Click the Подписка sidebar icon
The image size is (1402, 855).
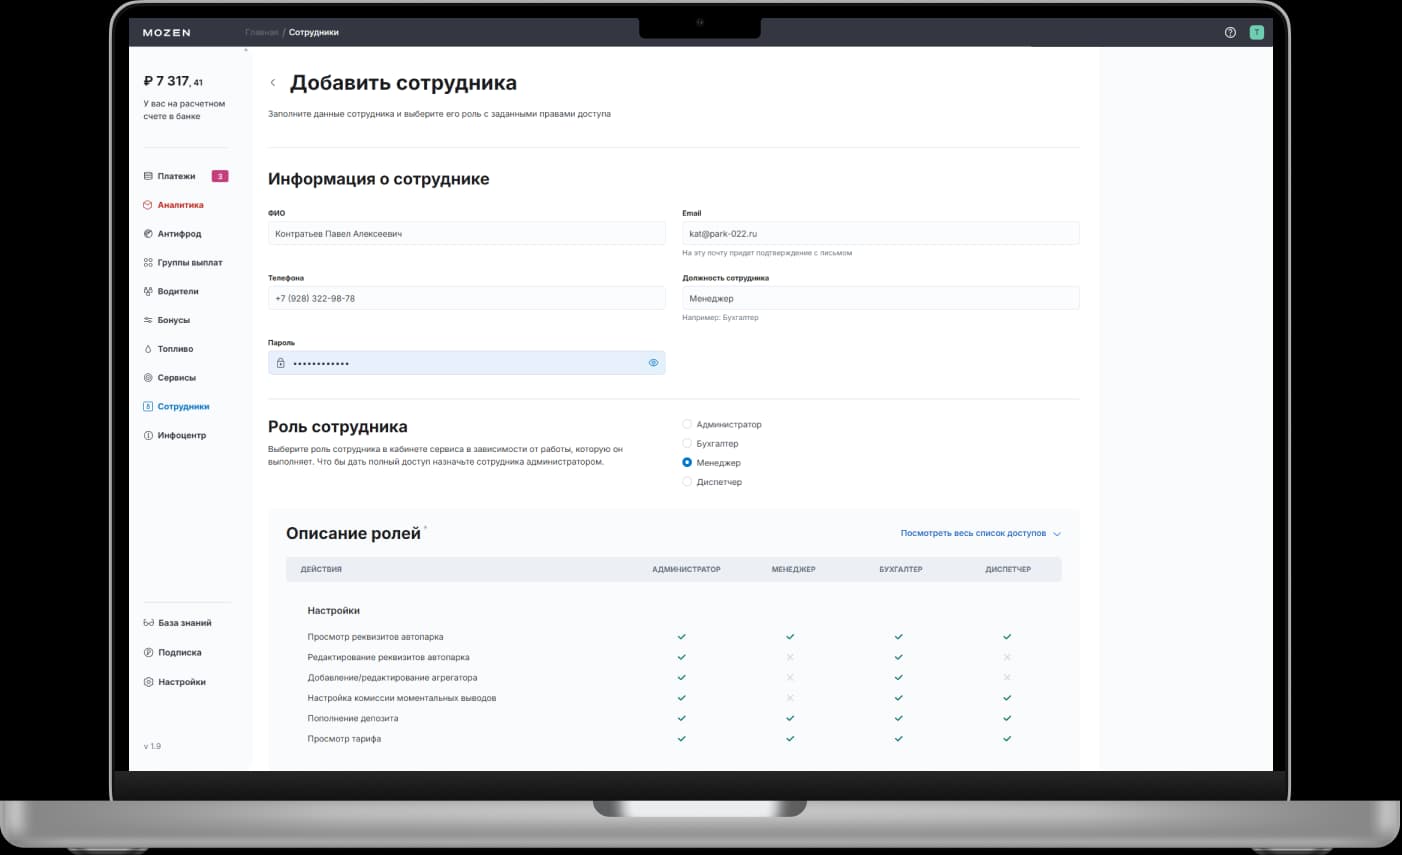coord(149,652)
